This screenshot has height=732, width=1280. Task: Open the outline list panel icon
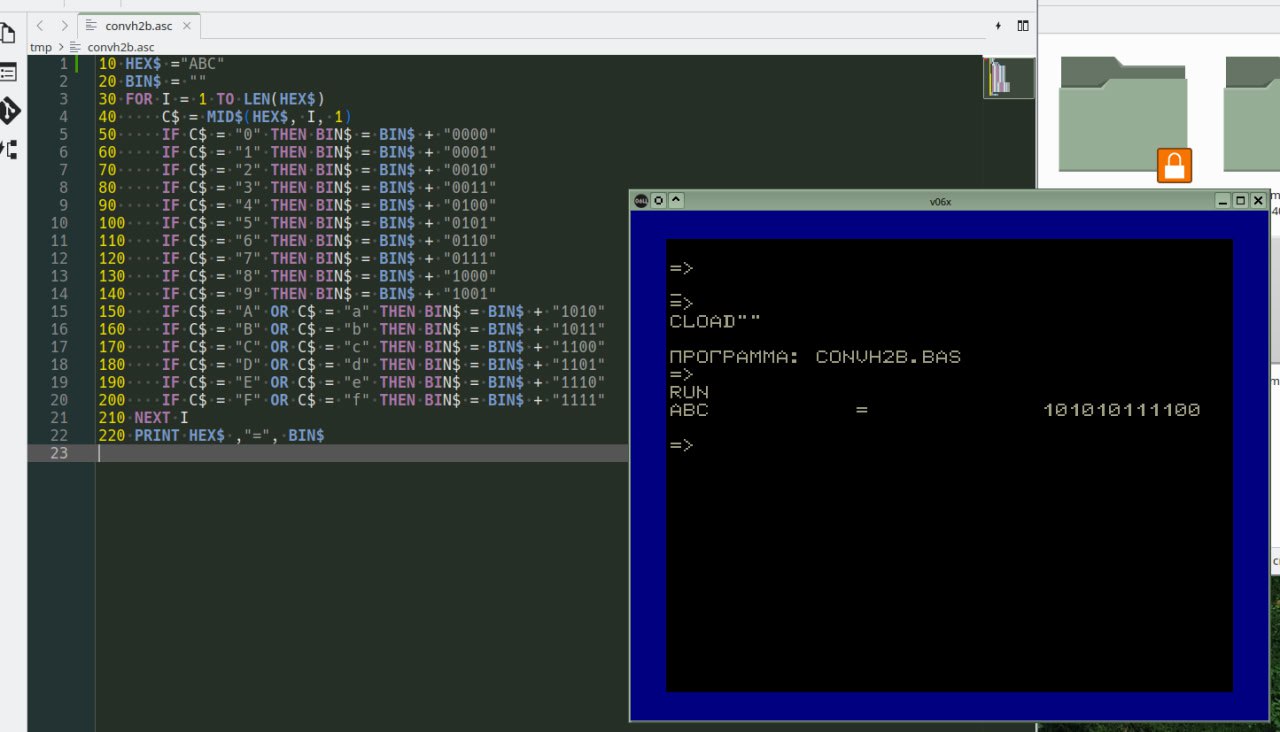coord(8,73)
